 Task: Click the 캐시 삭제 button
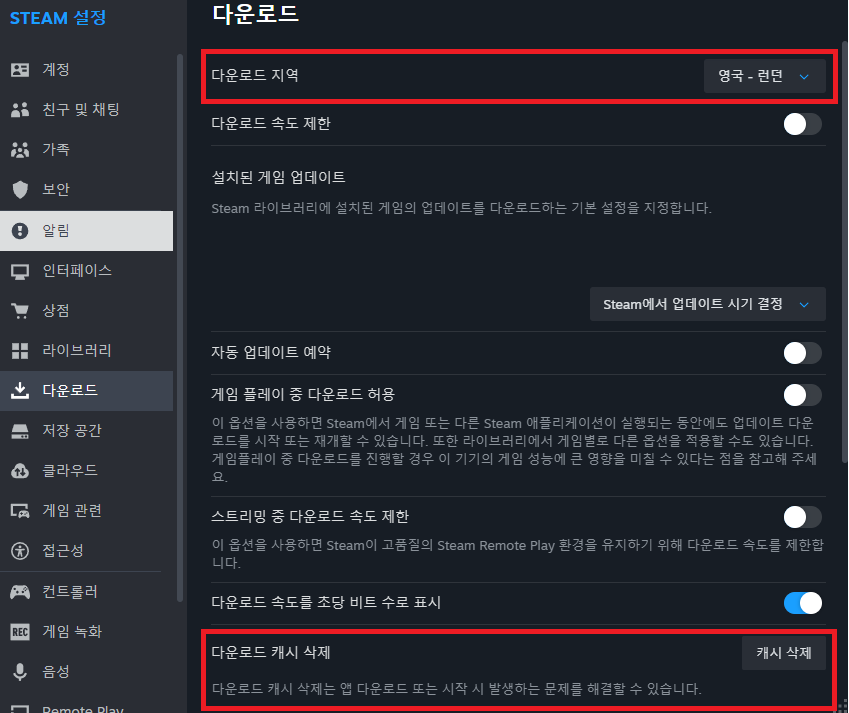tap(783, 653)
